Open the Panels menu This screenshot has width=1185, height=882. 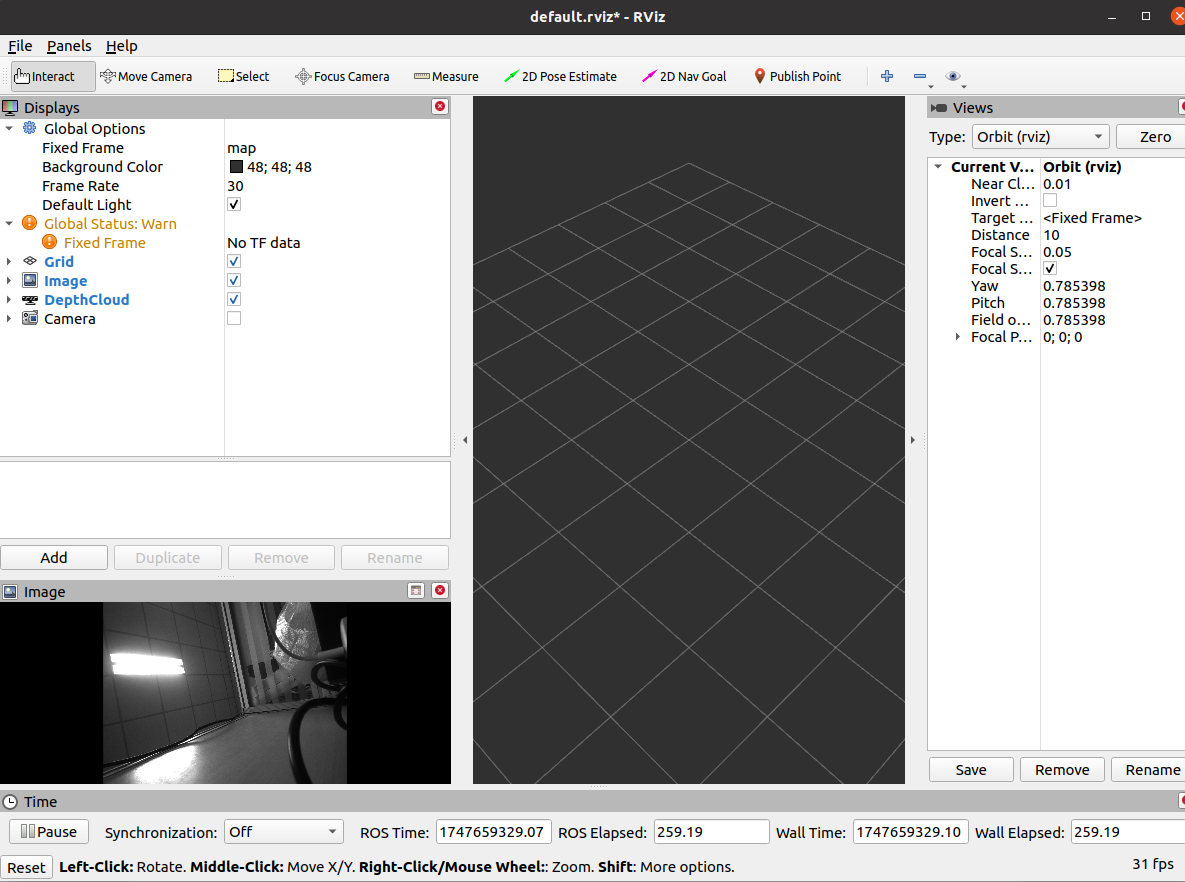point(69,46)
